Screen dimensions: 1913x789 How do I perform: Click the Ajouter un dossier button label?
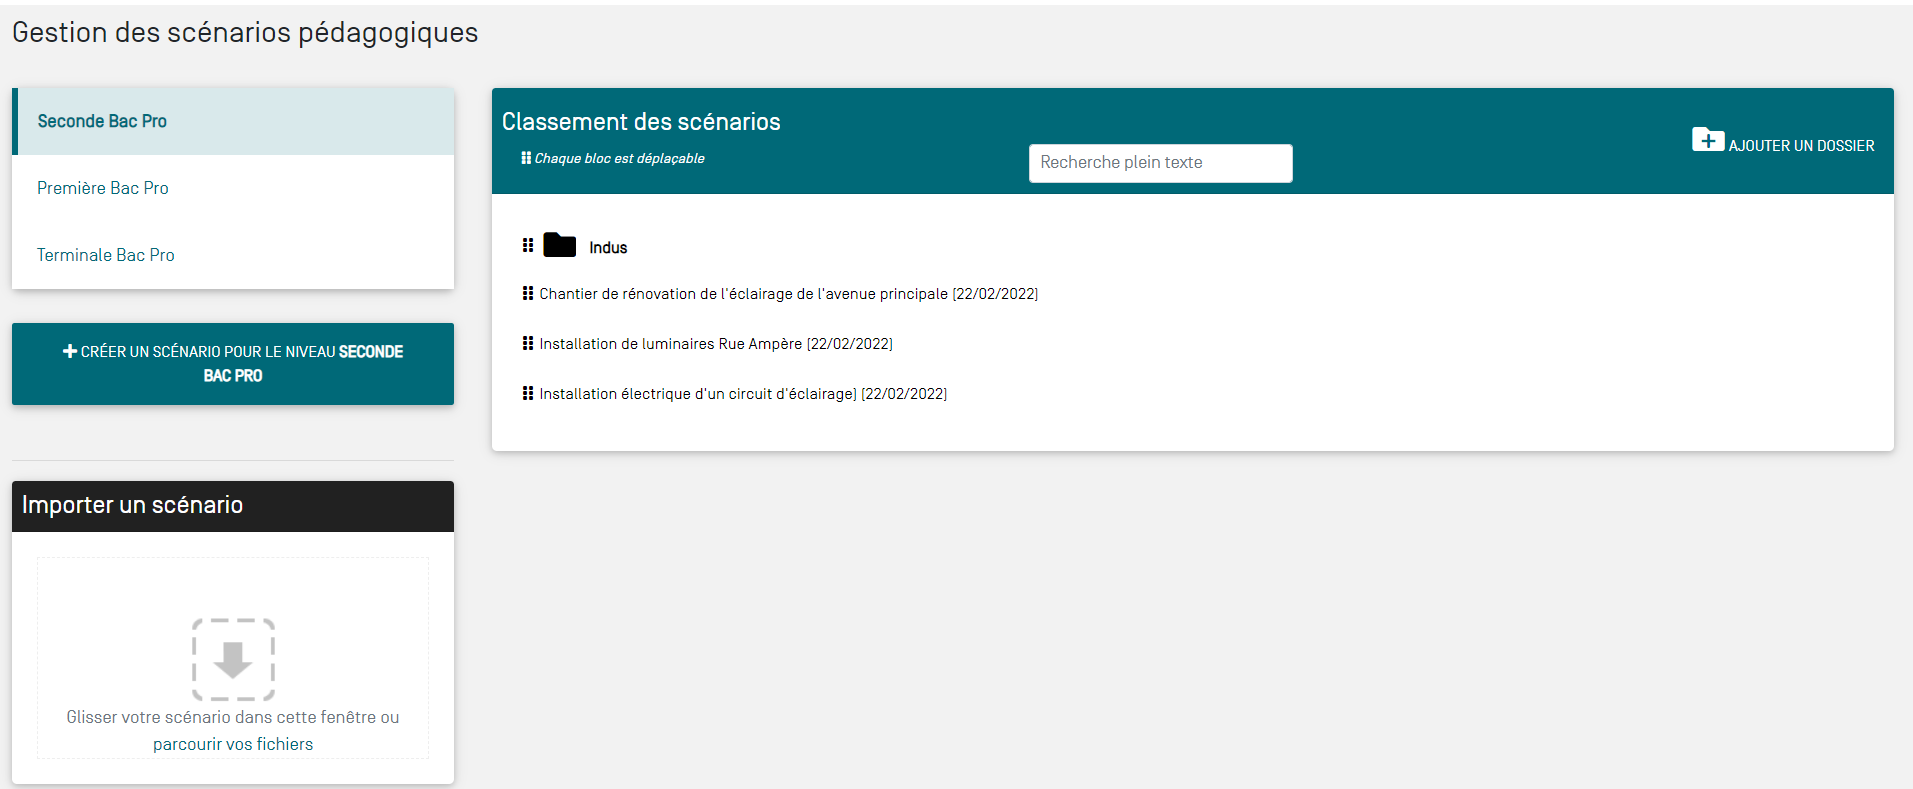click(1801, 146)
